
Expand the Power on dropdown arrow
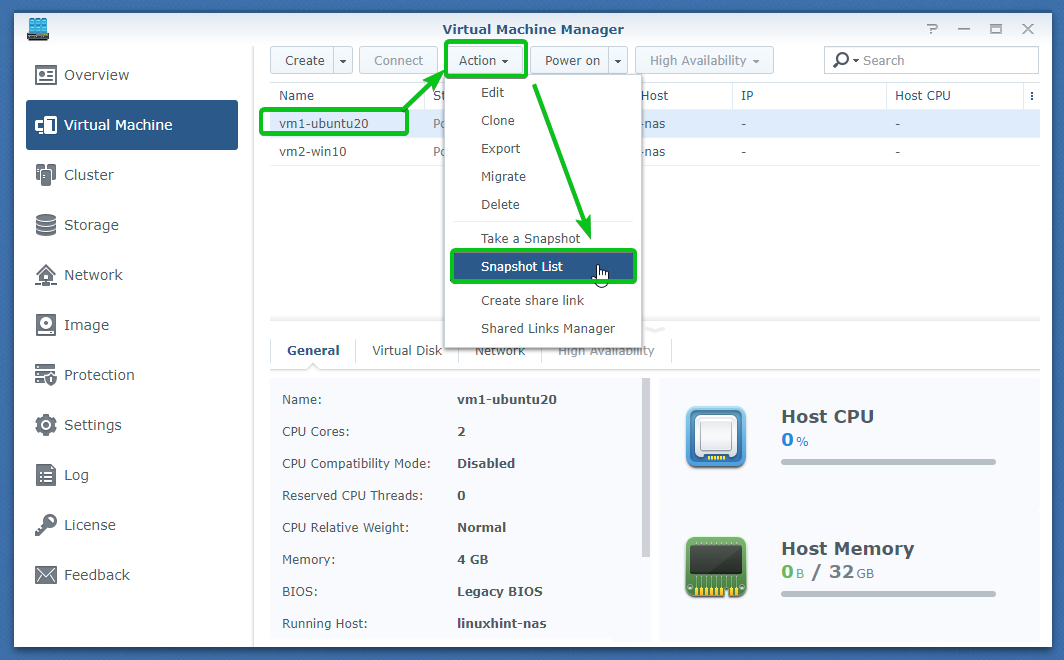click(x=618, y=60)
